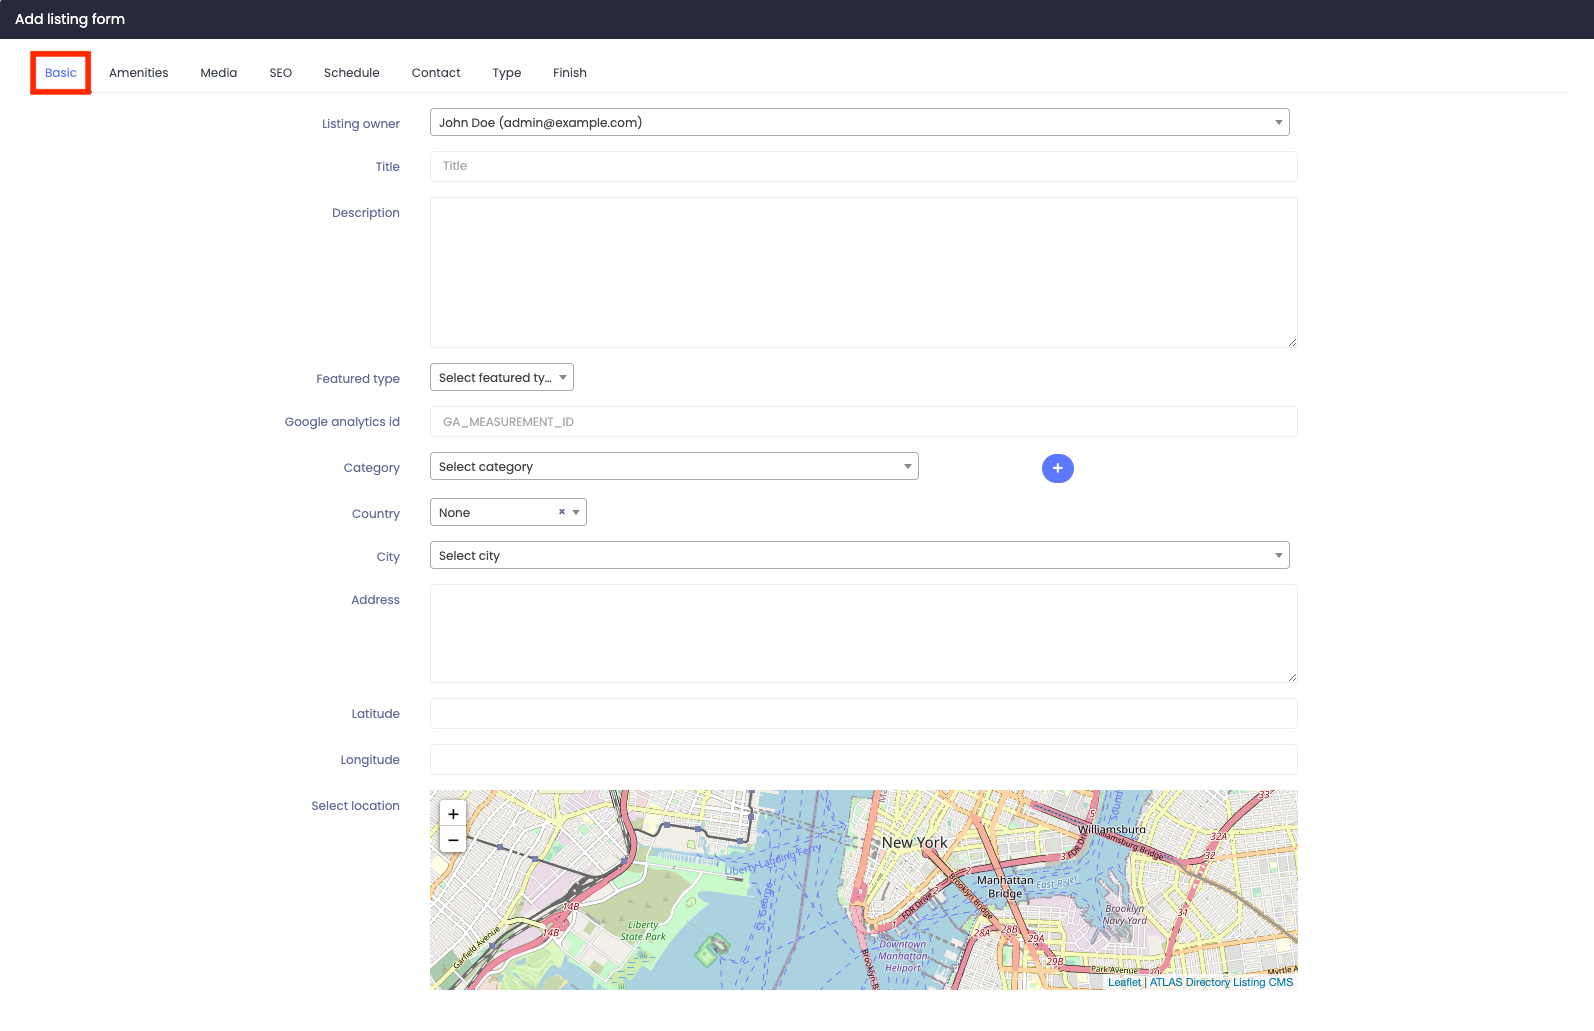Open the Select city dropdown

pyautogui.click(x=860, y=555)
